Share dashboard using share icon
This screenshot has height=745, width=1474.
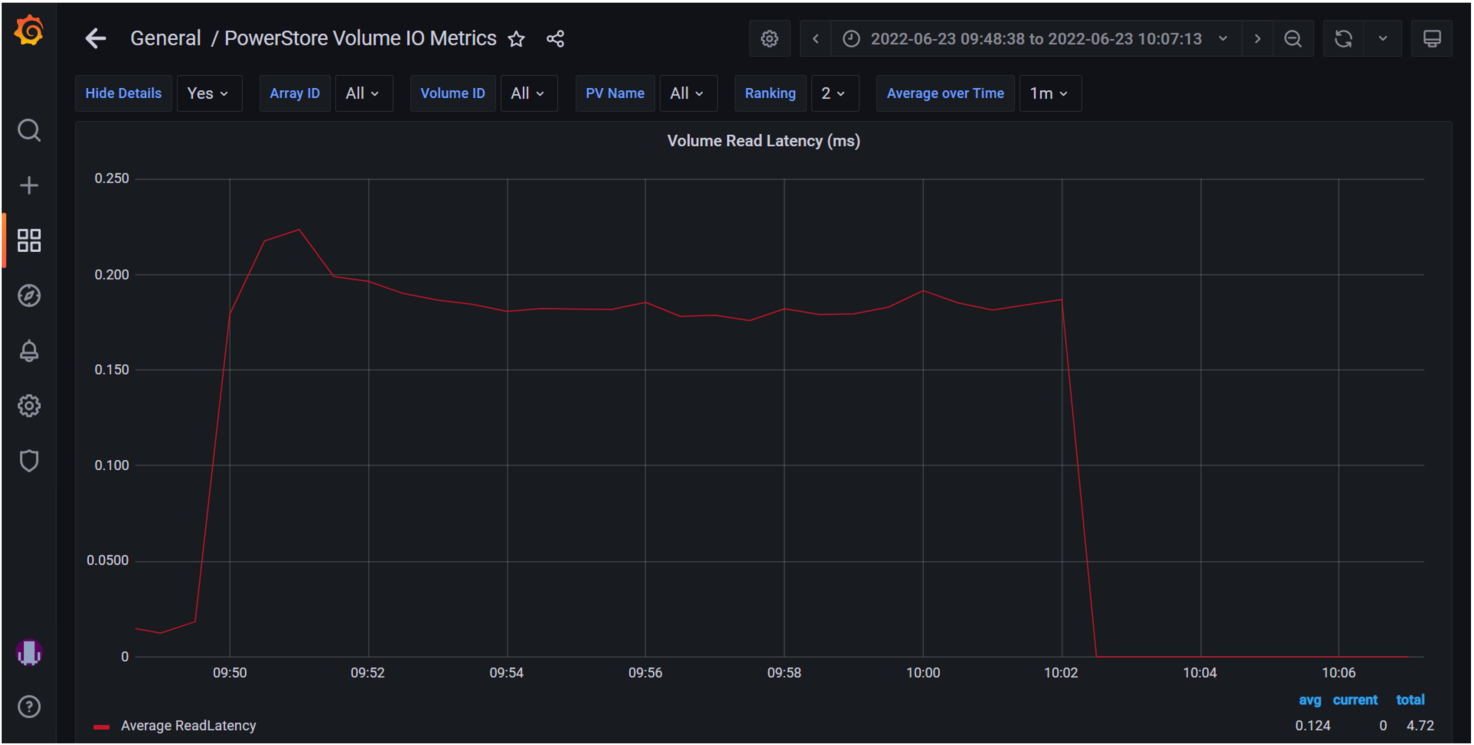click(x=556, y=39)
